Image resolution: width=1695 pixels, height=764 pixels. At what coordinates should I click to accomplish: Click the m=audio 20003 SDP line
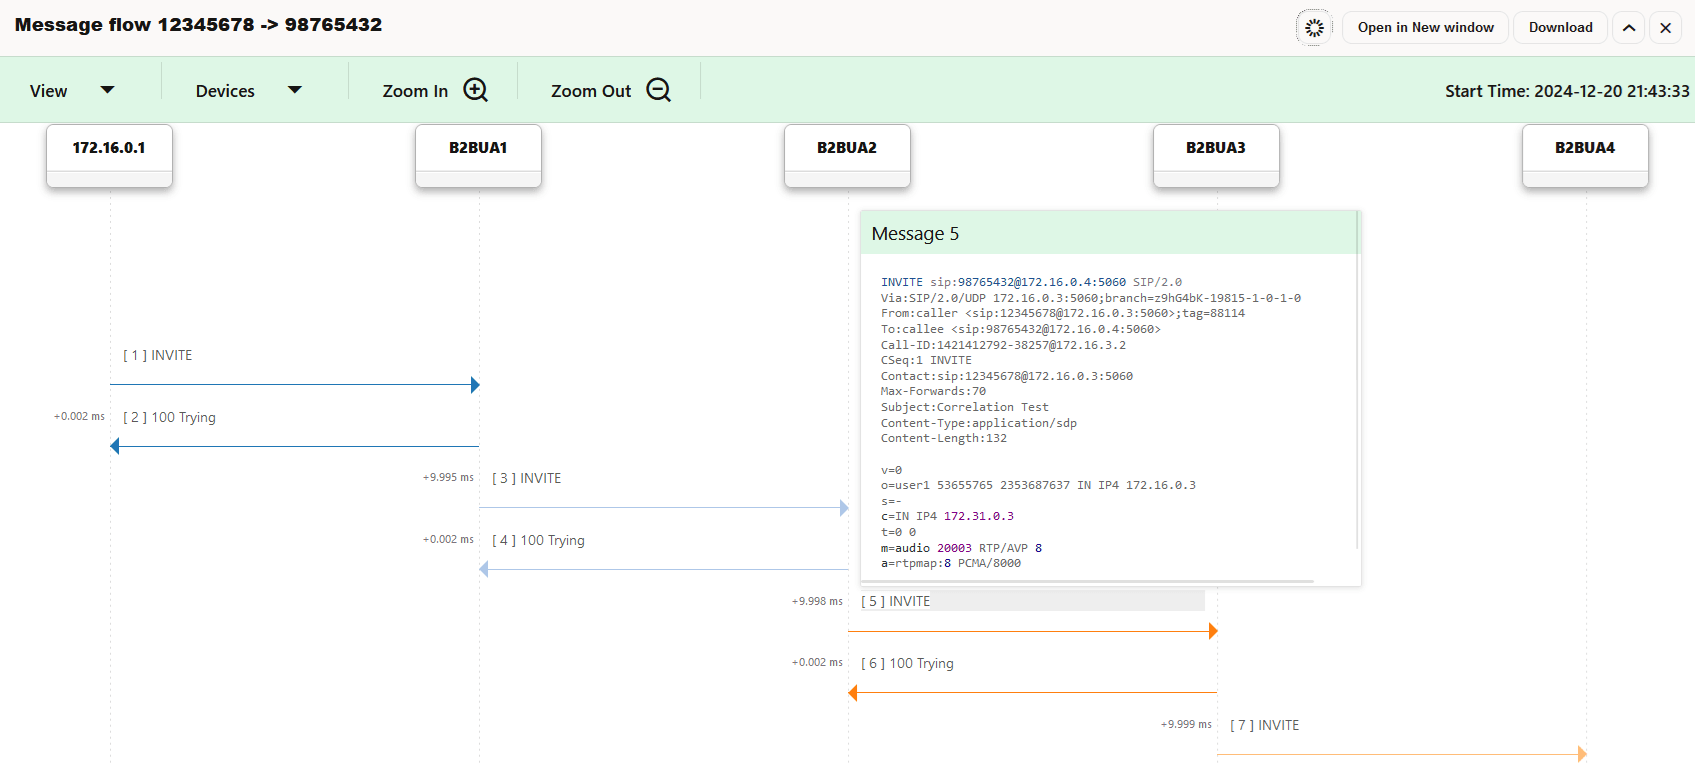tap(961, 548)
